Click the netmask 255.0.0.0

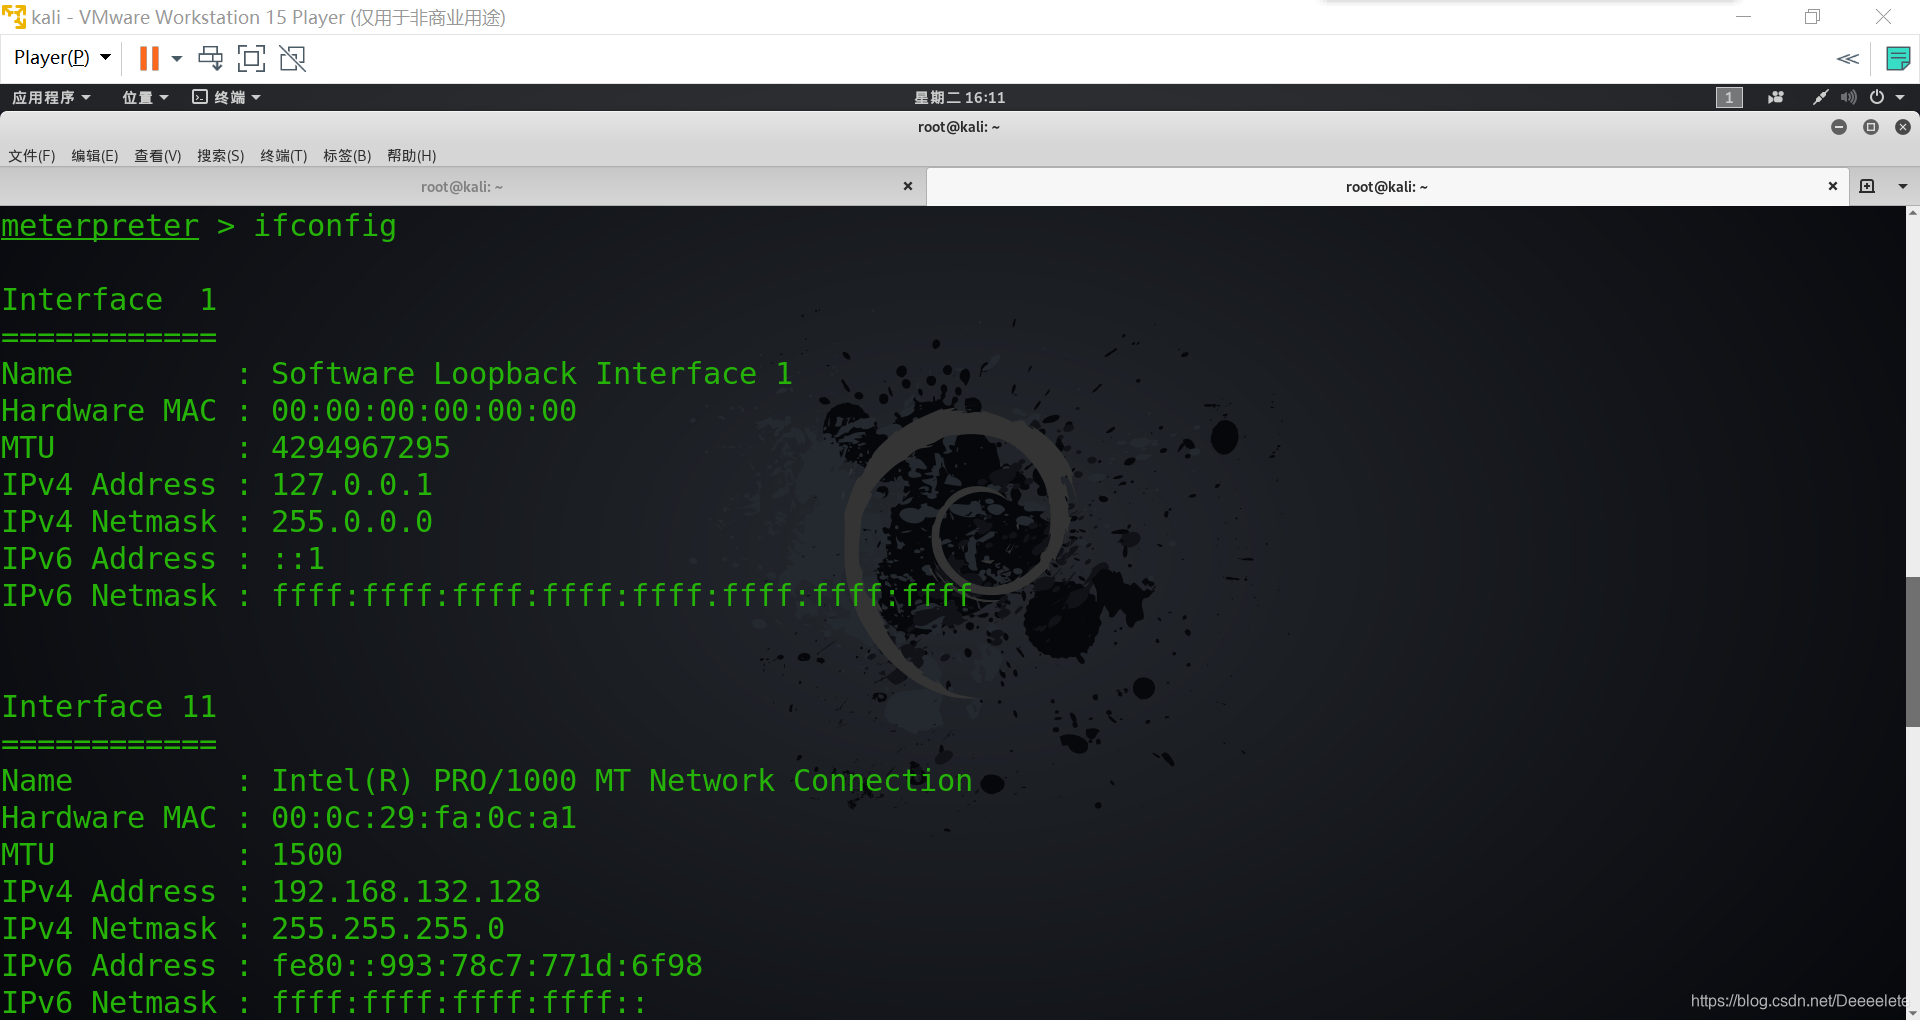tap(352, 521)
